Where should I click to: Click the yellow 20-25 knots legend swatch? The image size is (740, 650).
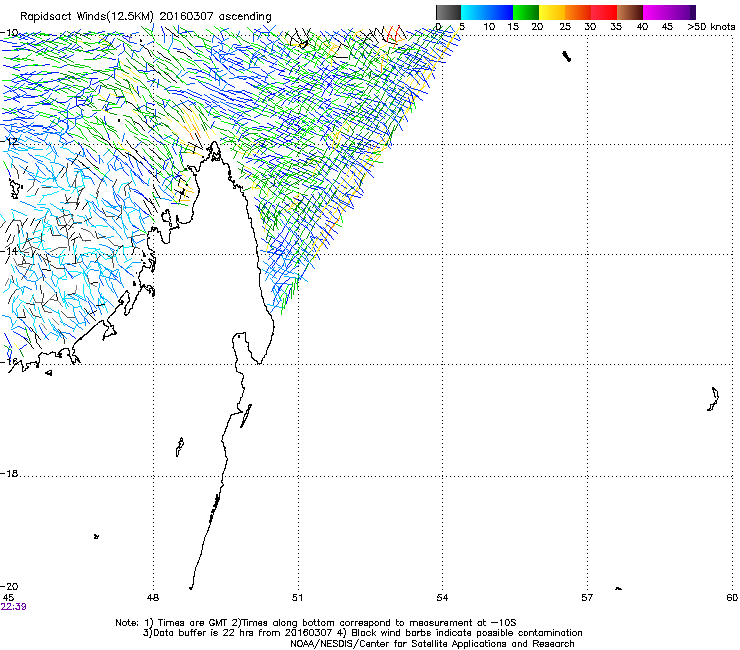coord(552,12)
